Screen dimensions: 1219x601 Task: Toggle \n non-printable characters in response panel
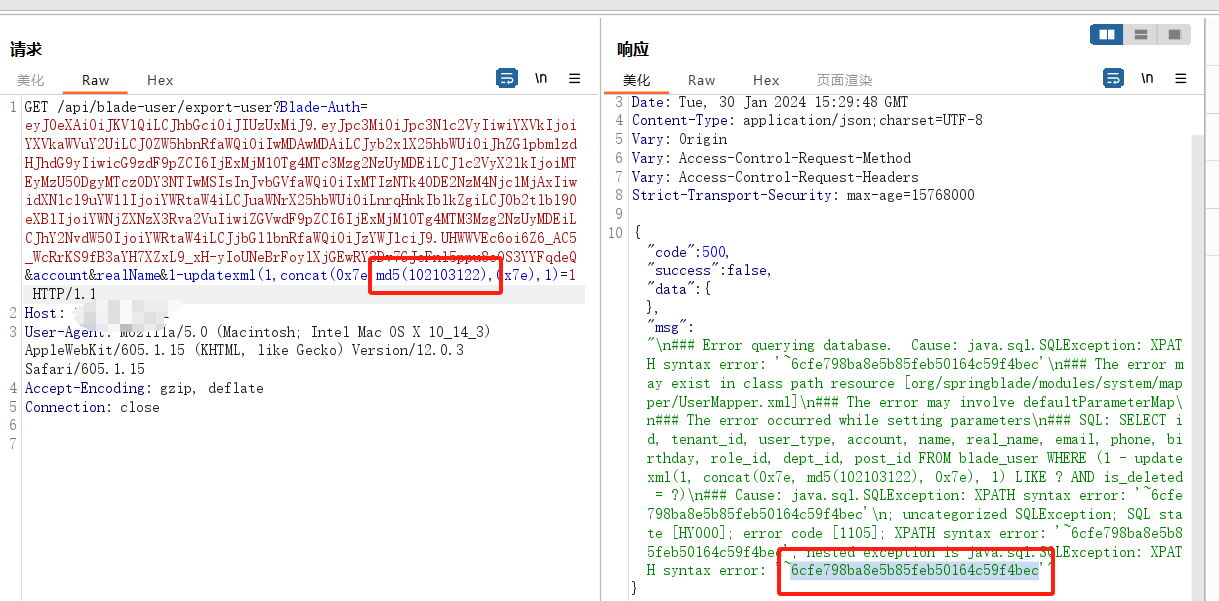(x=1147, y=78)
